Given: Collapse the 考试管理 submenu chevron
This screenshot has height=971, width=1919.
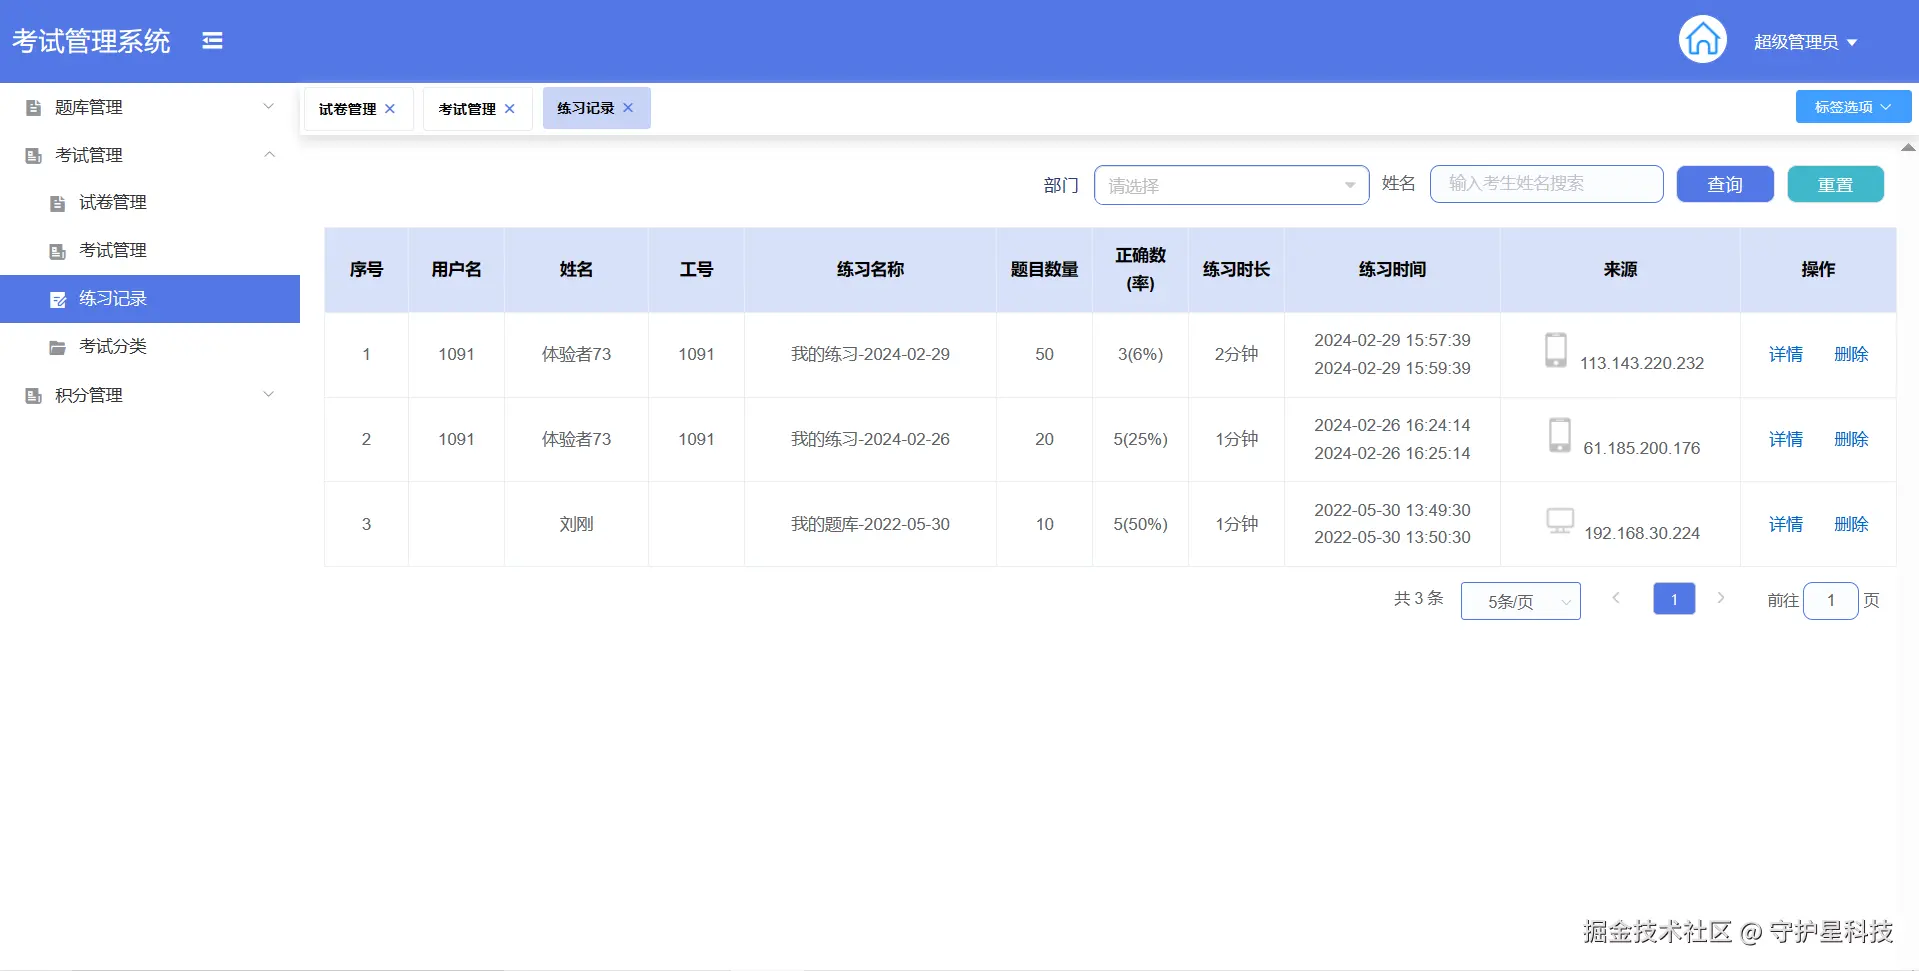Looking at the screenshot, I should pos(268,154).
